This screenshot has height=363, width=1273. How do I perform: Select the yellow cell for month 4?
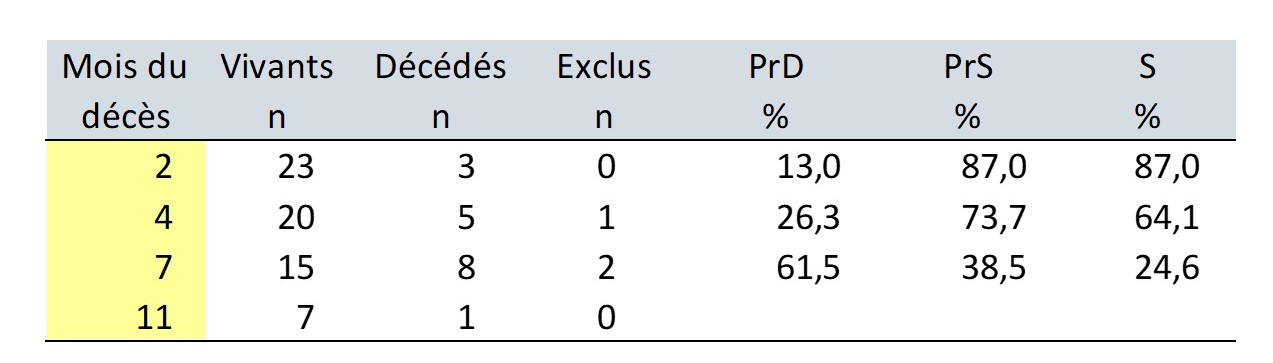pyautogui.click(x=126, y=216)
